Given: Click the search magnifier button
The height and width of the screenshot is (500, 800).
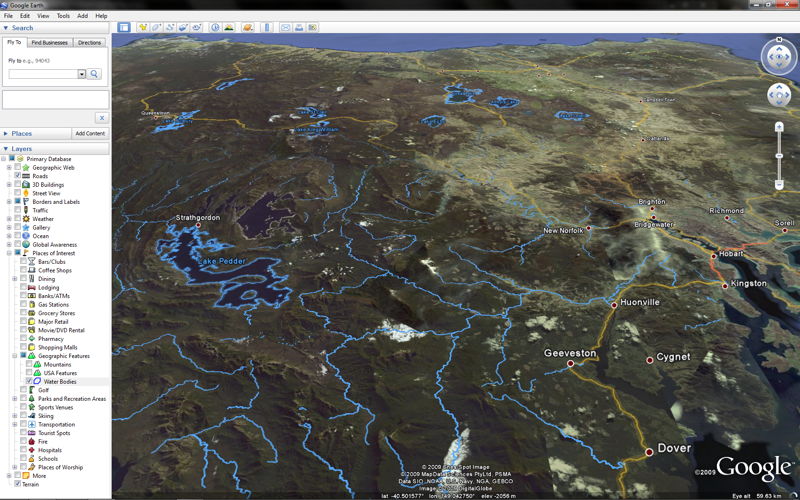Looking at the screenshot, I should pyautogui.click(x=94, y=74).
